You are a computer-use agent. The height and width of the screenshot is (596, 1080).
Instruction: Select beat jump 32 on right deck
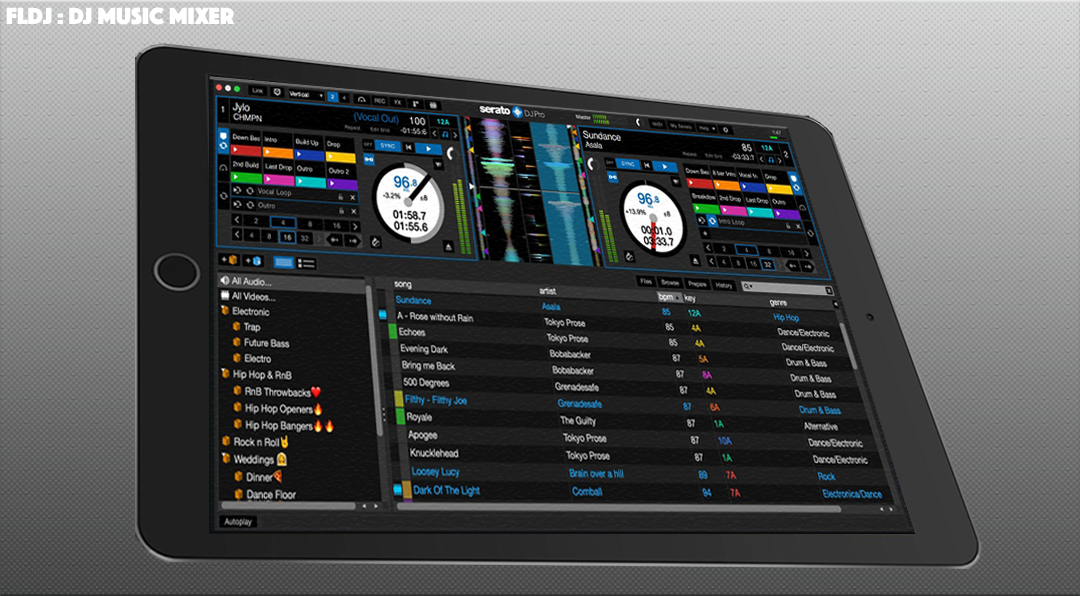click(768, 264)
